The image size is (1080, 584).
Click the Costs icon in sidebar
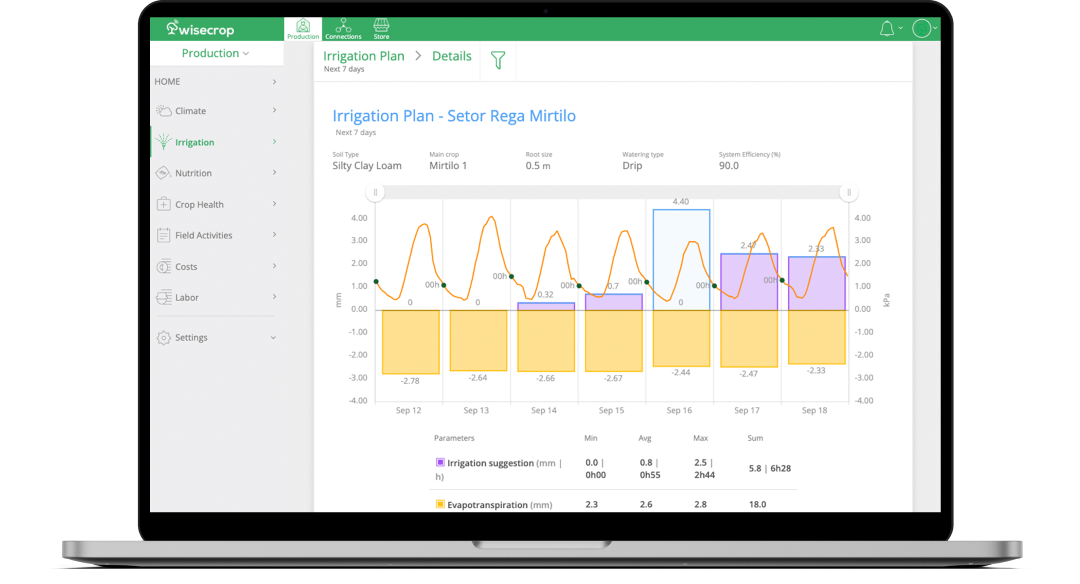[x=163, y=267]
